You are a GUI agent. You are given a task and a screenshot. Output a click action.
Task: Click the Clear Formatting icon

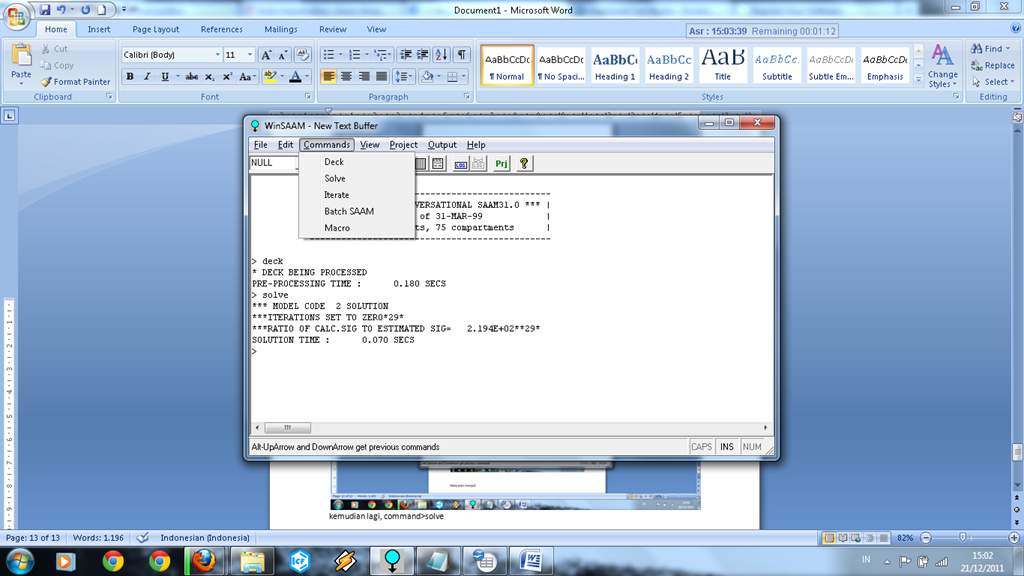tap(302, 55)
